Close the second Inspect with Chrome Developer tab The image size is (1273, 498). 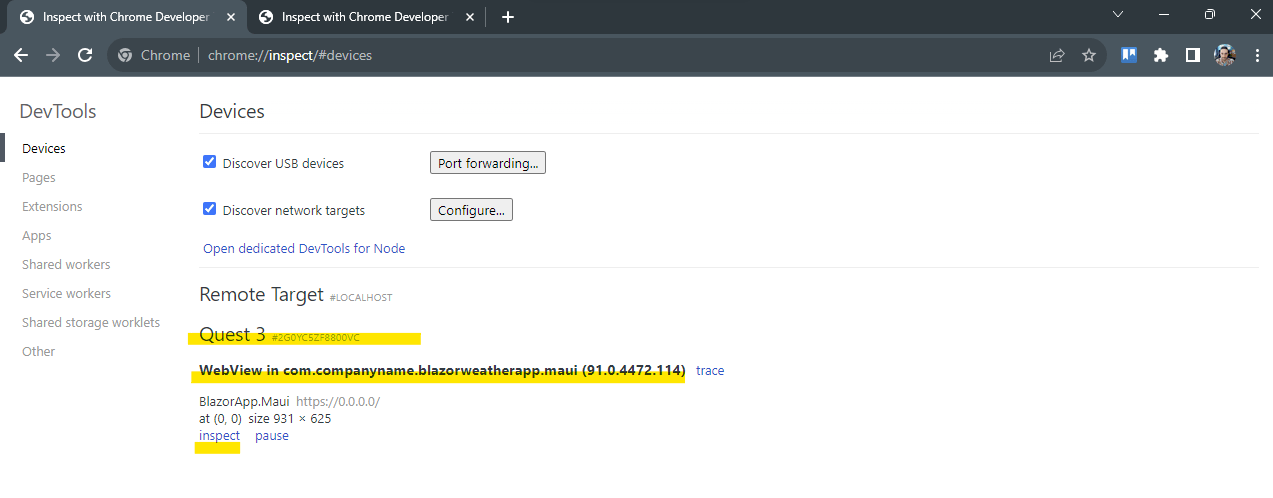468,17
